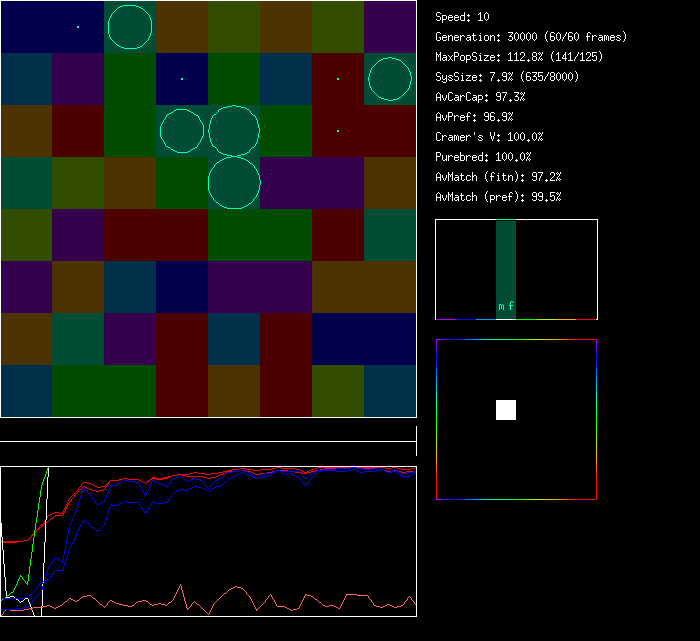Click the circle in the grid's top row
Image resolution: width=700 pixels, height=641 pixels.
(x=130, y=27)
